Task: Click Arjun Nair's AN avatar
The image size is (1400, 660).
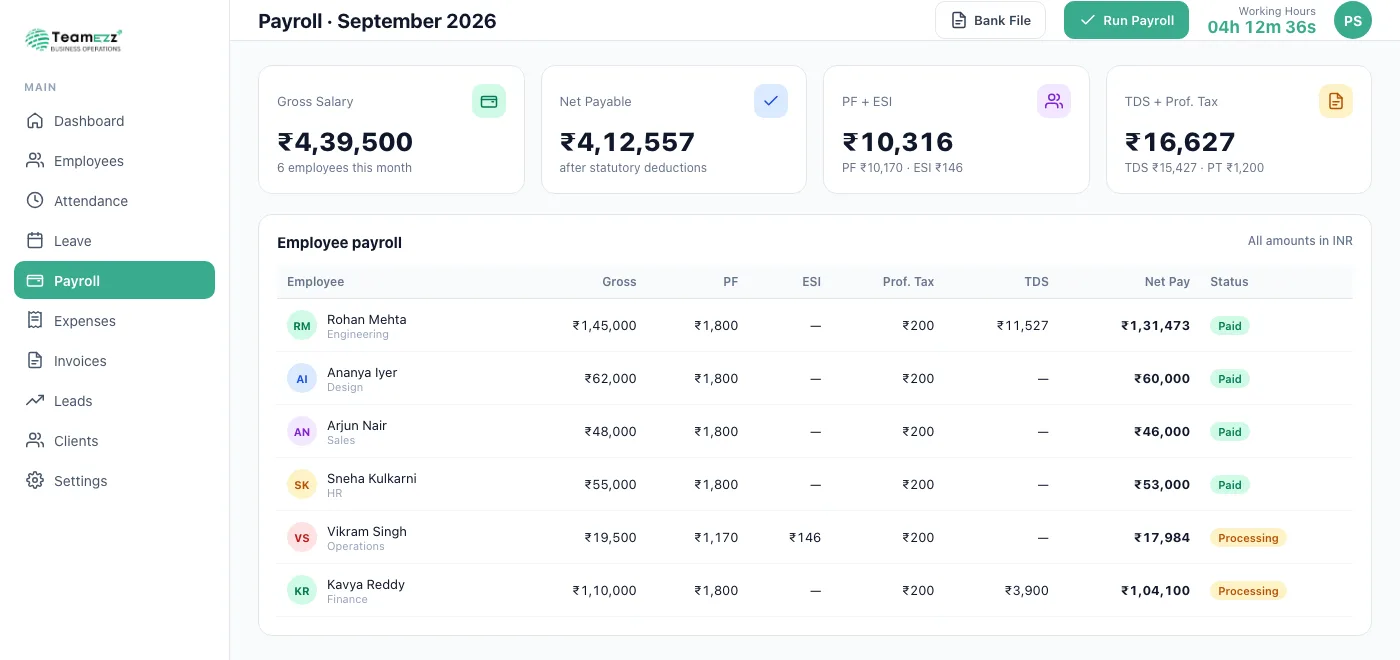Action: pyautogui.click(x=302, y=432)
